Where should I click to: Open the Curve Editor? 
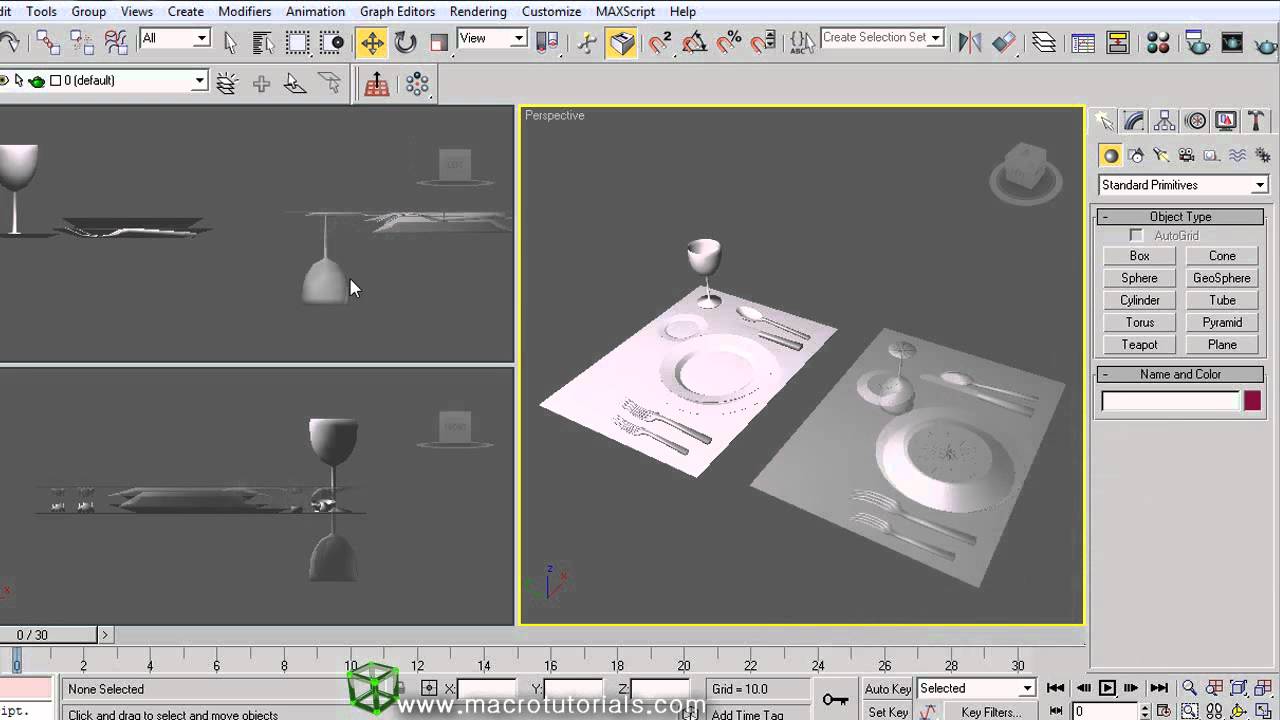pos(1083,42)
